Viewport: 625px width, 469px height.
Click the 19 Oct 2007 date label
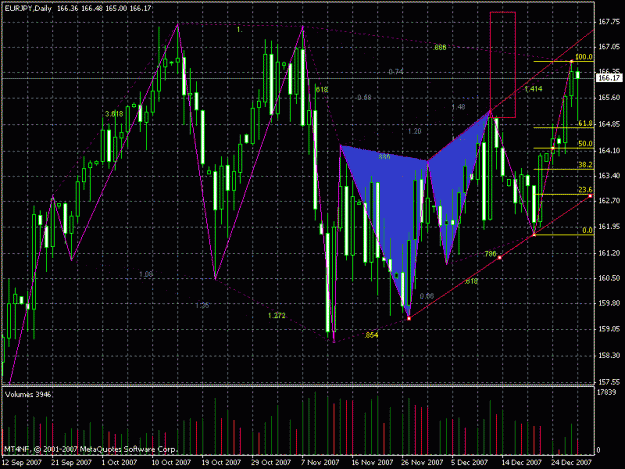[x=222, y=462]
